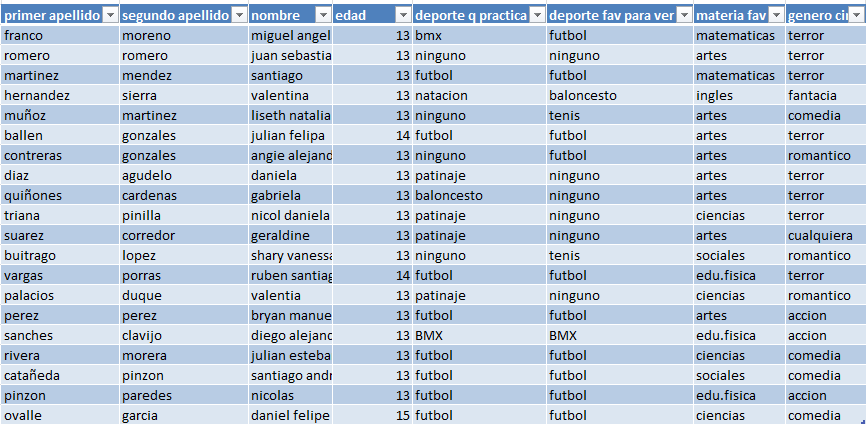Click the fantacia genre cell
This screenshot has height=424, width=866.
point(824,95)
